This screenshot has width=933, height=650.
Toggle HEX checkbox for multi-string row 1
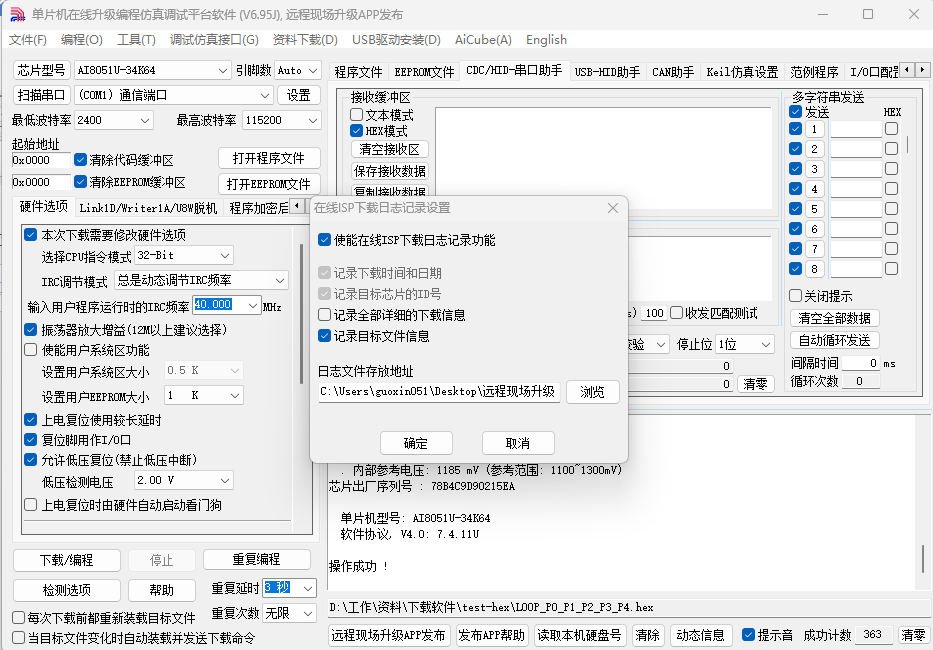(891, 129)
